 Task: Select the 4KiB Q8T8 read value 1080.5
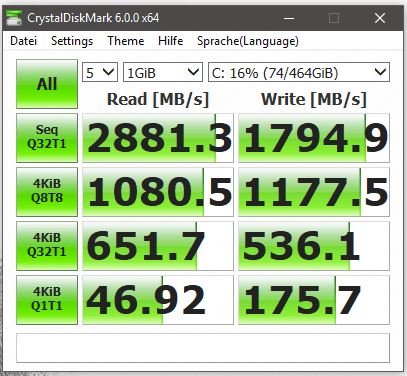pos(158,192)
